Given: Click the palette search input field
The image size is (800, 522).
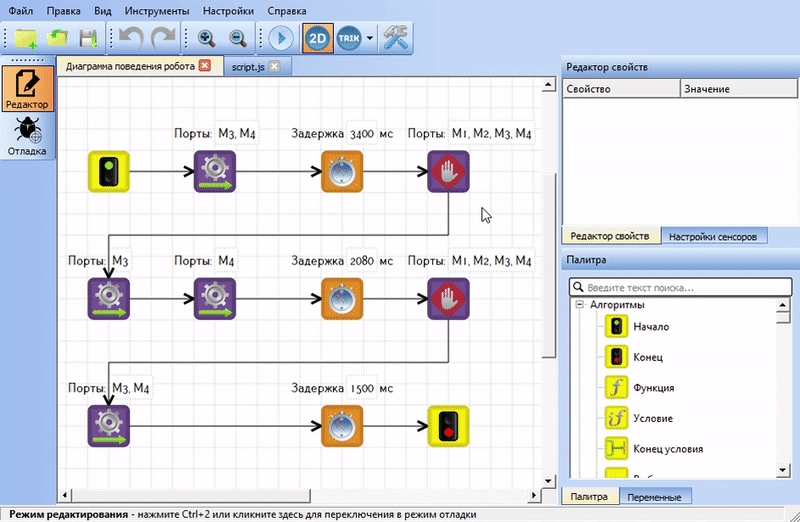Looking at the screenshot, I should (x=680, y=287).
